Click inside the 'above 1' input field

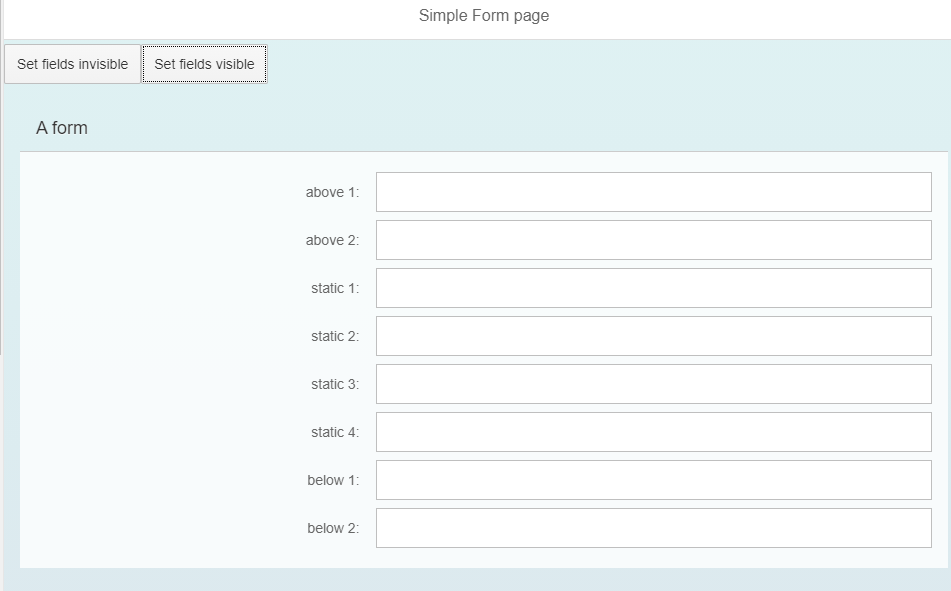[652, 191]
